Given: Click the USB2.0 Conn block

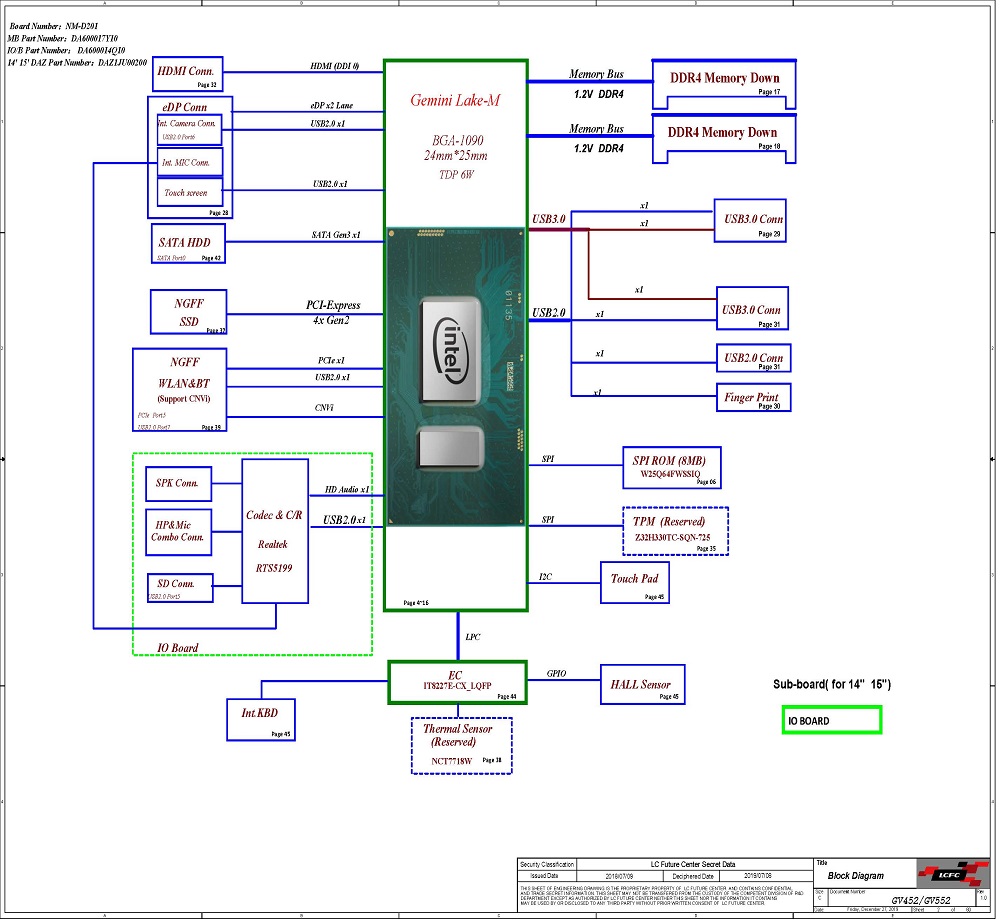Looking at the screenshot, I should (753, 358).
